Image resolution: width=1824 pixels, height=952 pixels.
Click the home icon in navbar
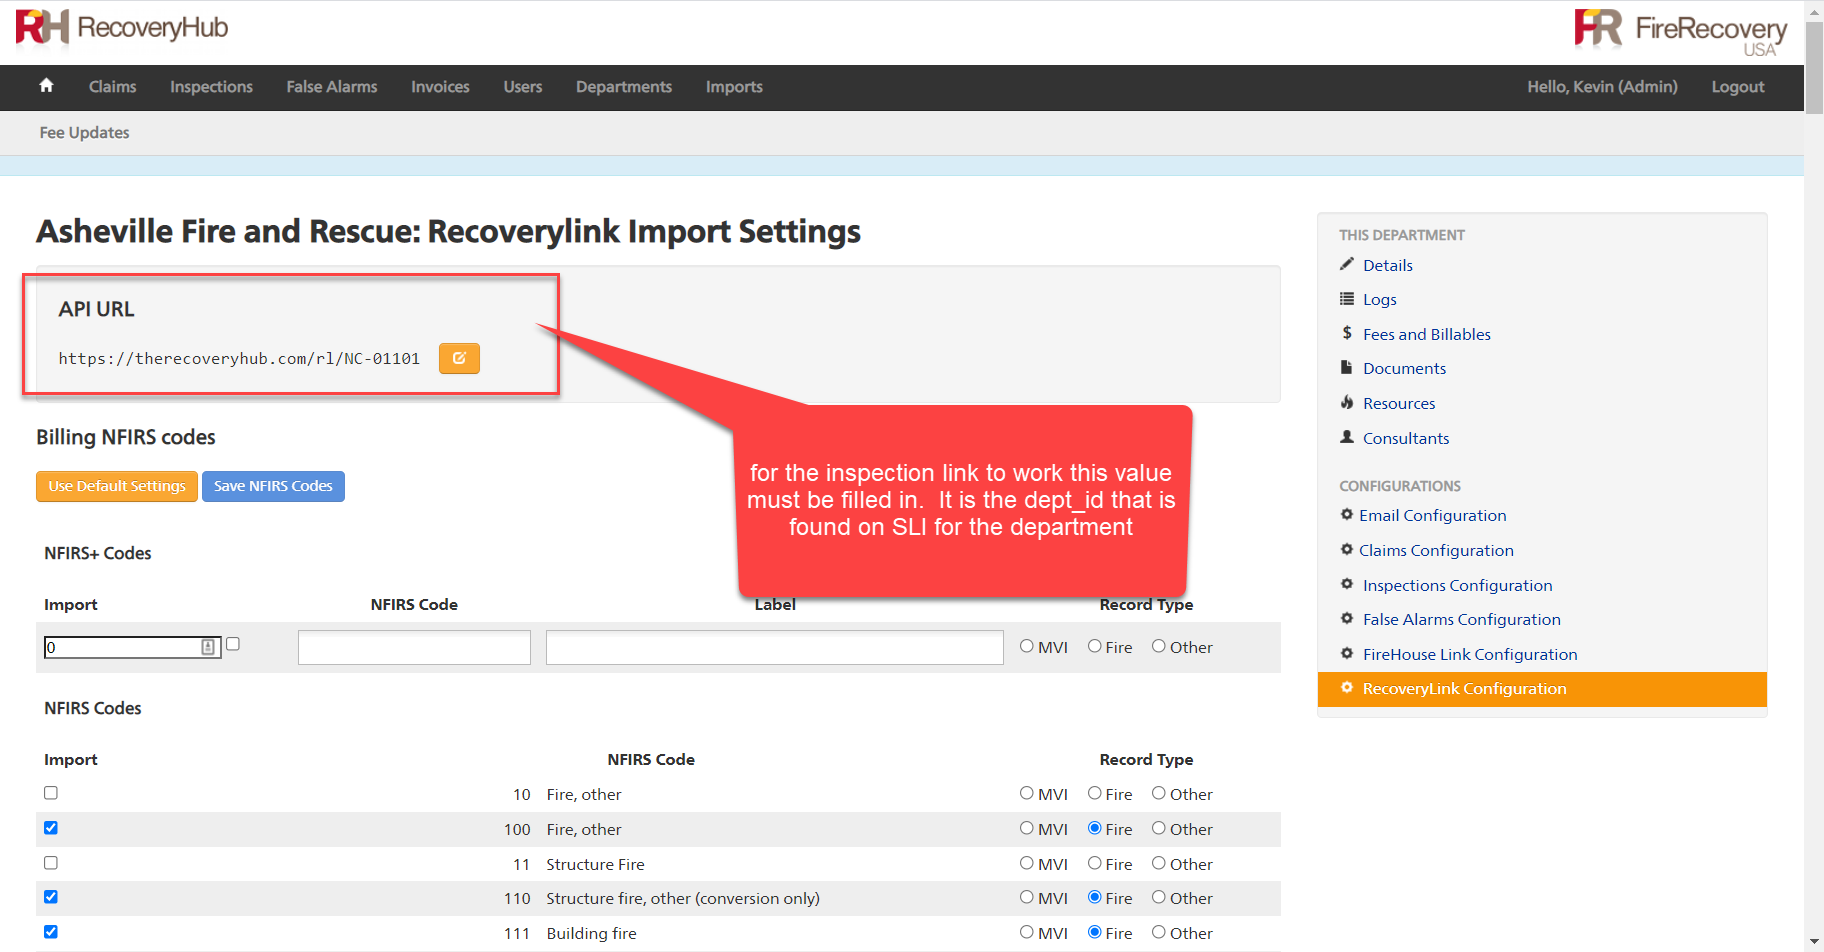46,86
